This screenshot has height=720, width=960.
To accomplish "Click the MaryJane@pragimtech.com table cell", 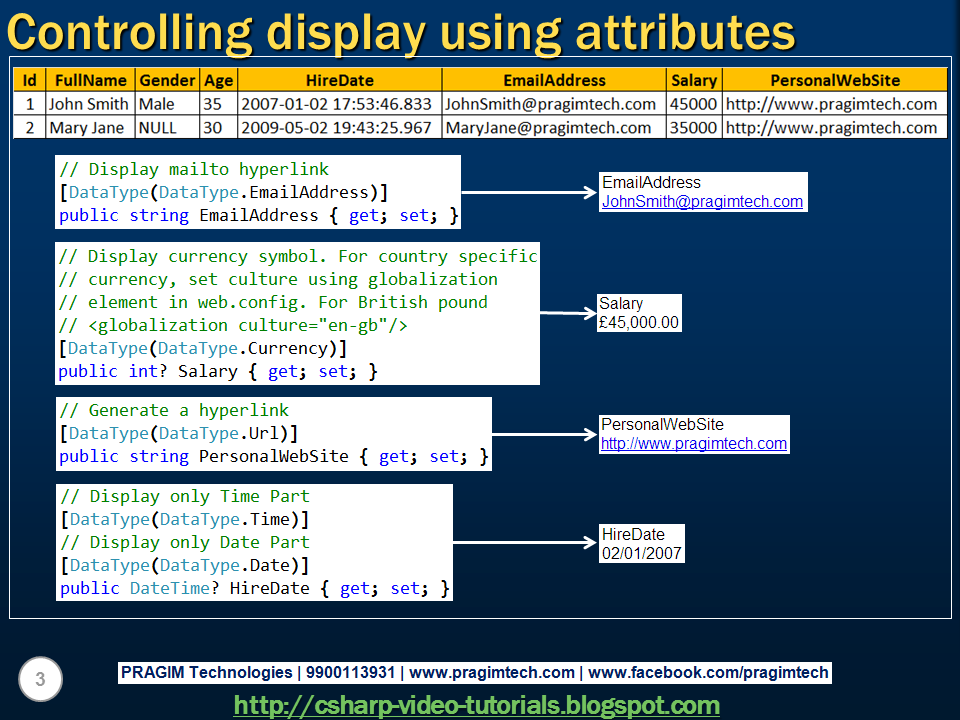I will [554, 127].
